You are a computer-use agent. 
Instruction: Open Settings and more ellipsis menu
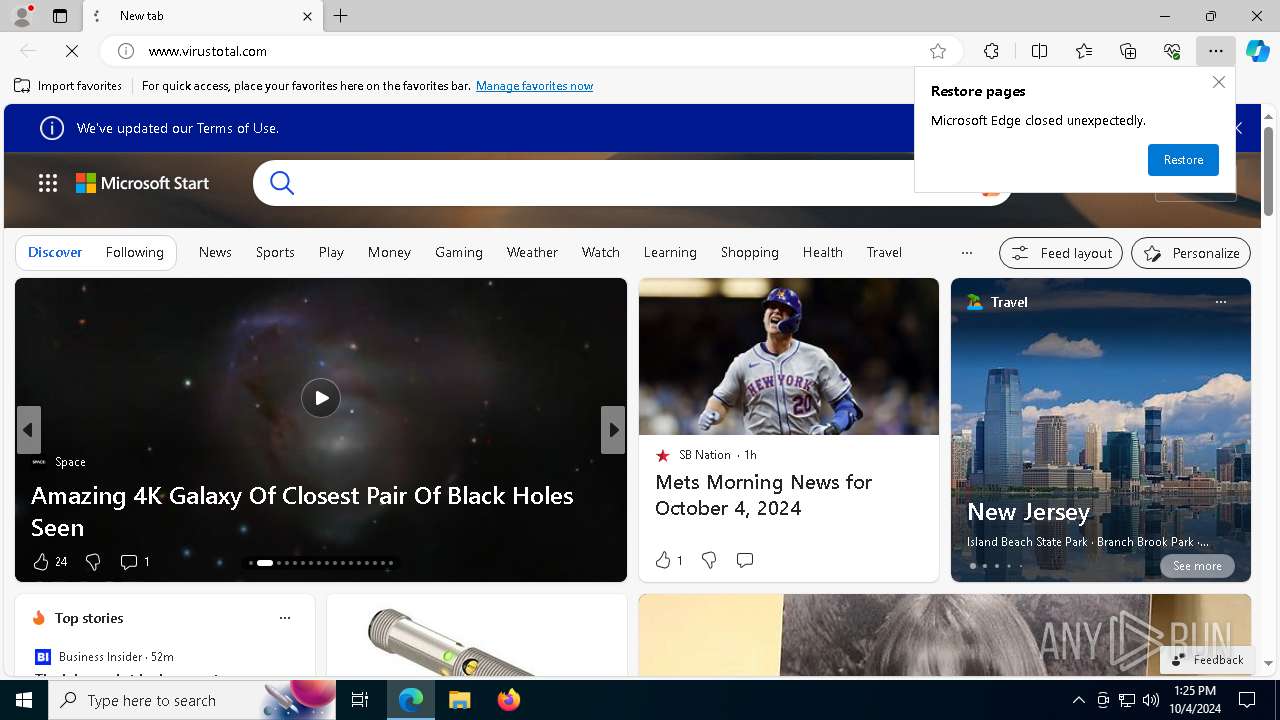point(1216,51)
